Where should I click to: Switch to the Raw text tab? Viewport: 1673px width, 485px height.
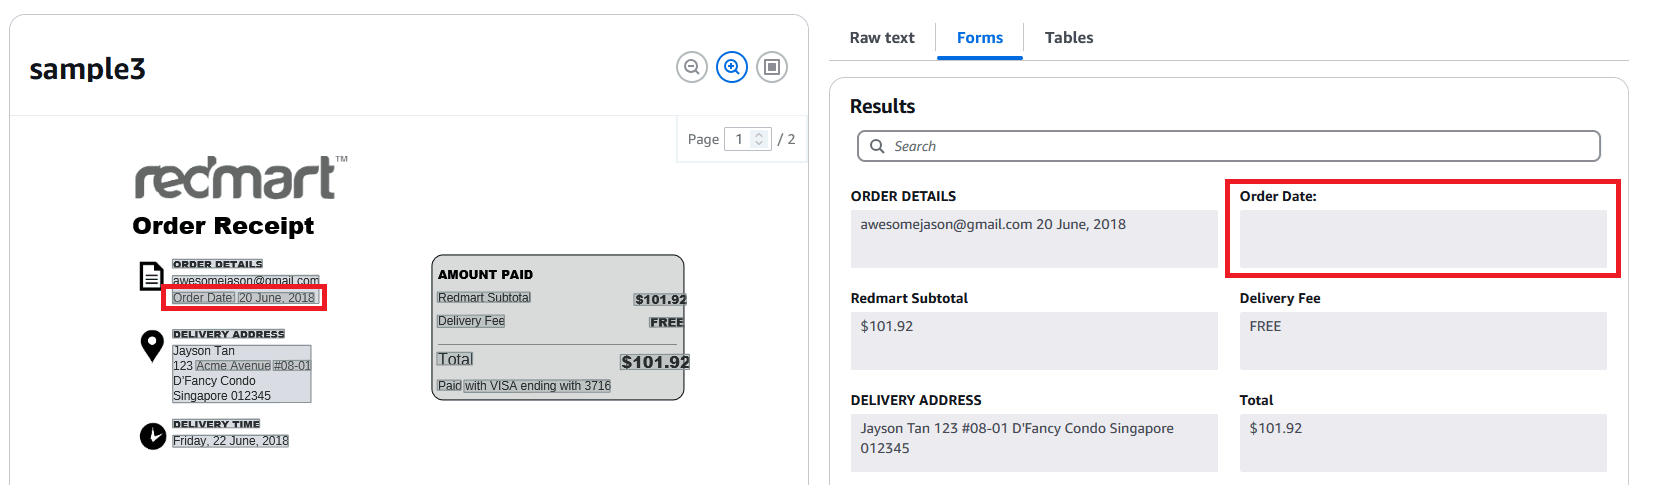tap(882, 38)
